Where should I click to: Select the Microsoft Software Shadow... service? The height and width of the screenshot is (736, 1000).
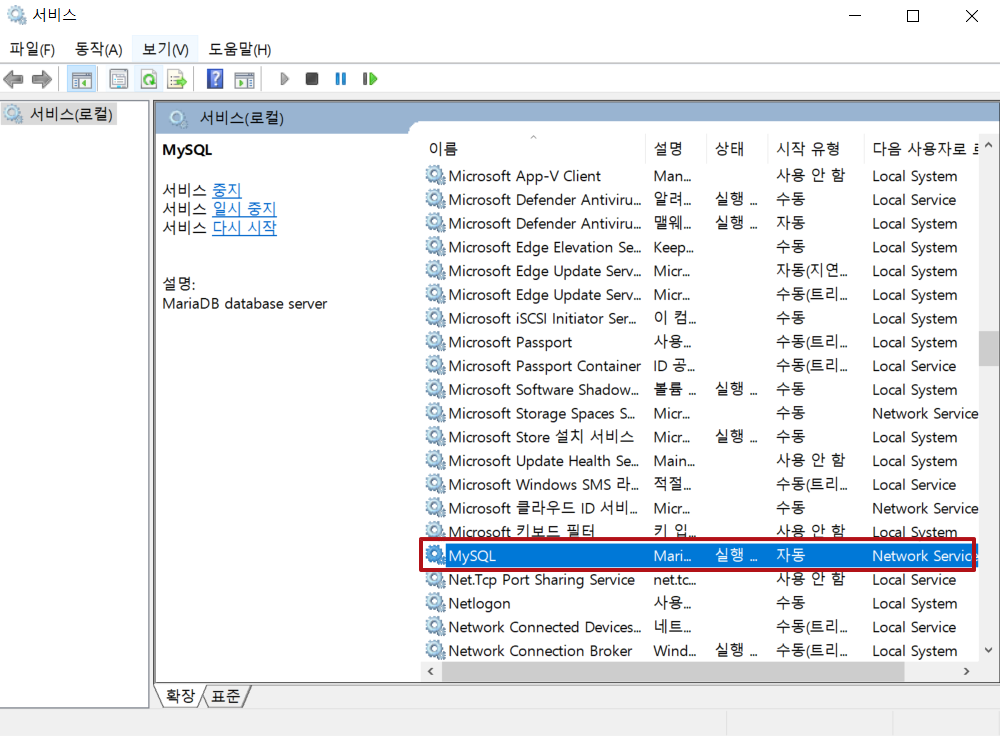698,390
